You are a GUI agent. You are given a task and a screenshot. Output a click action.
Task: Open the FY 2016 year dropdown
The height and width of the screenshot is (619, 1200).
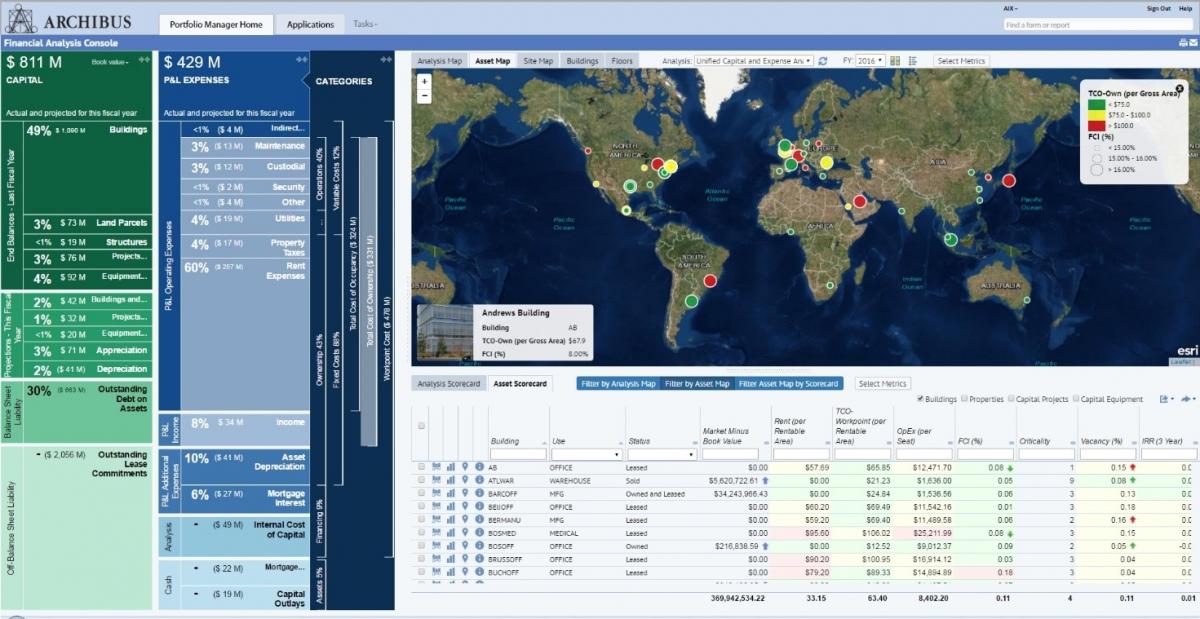click(871, 61)
